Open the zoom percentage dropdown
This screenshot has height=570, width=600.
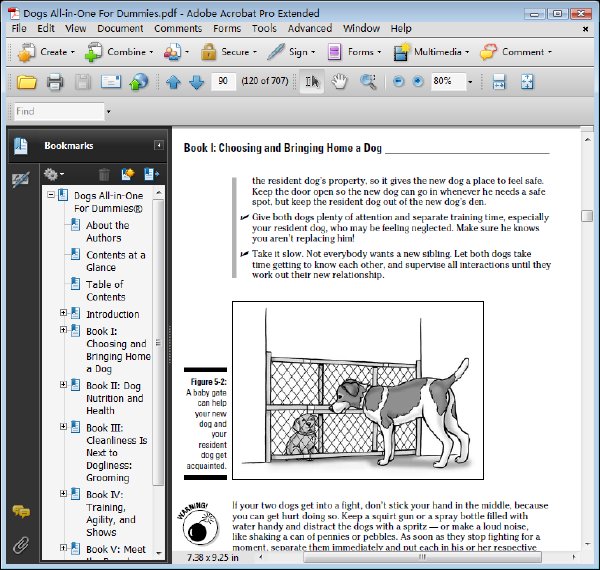470,81
